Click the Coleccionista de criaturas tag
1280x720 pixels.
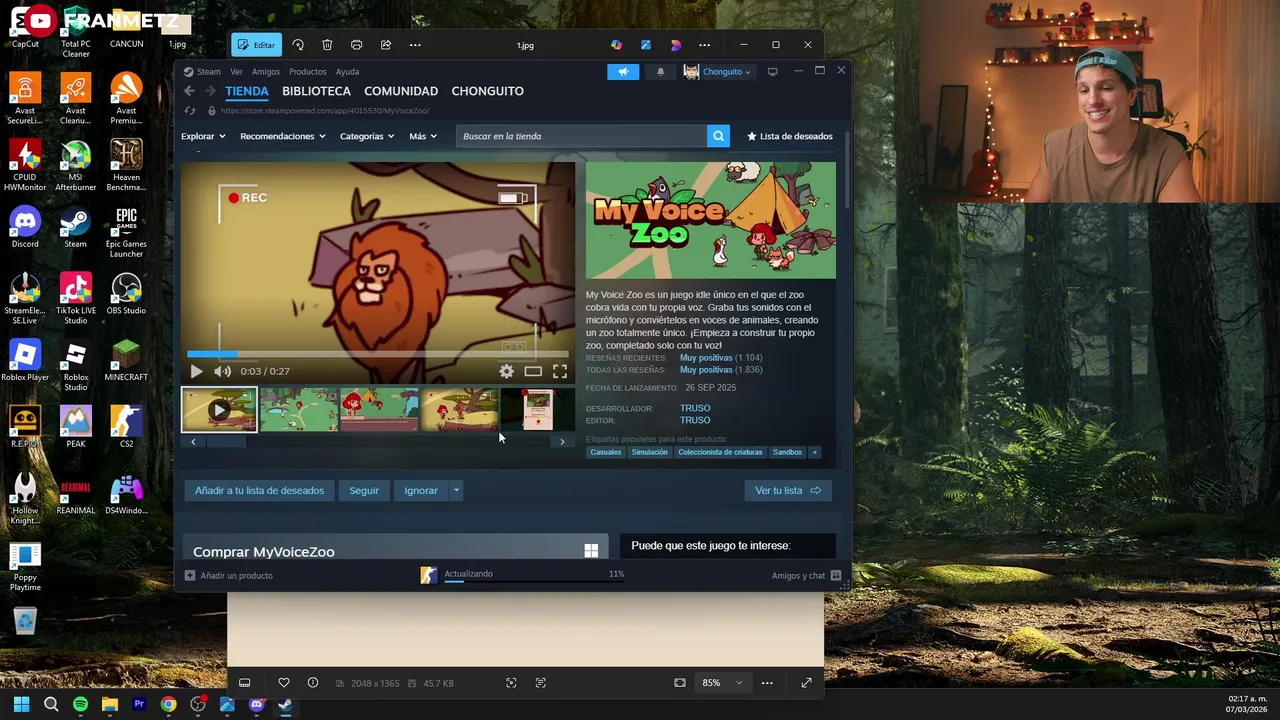point(720,452)
